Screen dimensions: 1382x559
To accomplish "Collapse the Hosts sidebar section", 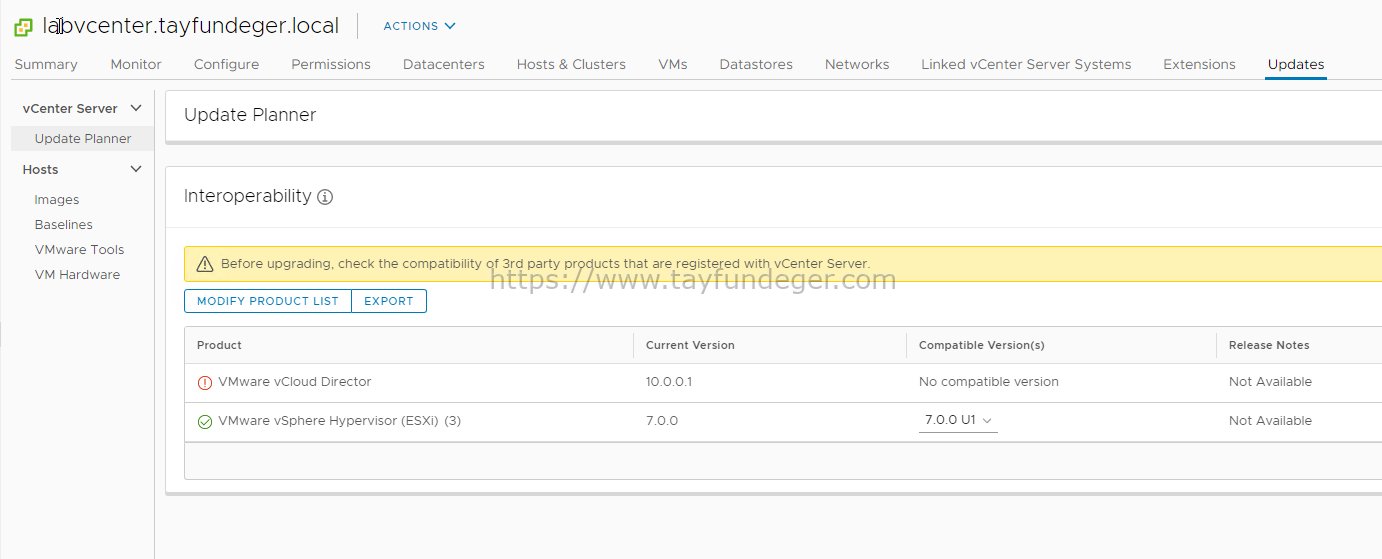I will coord(136,169).
